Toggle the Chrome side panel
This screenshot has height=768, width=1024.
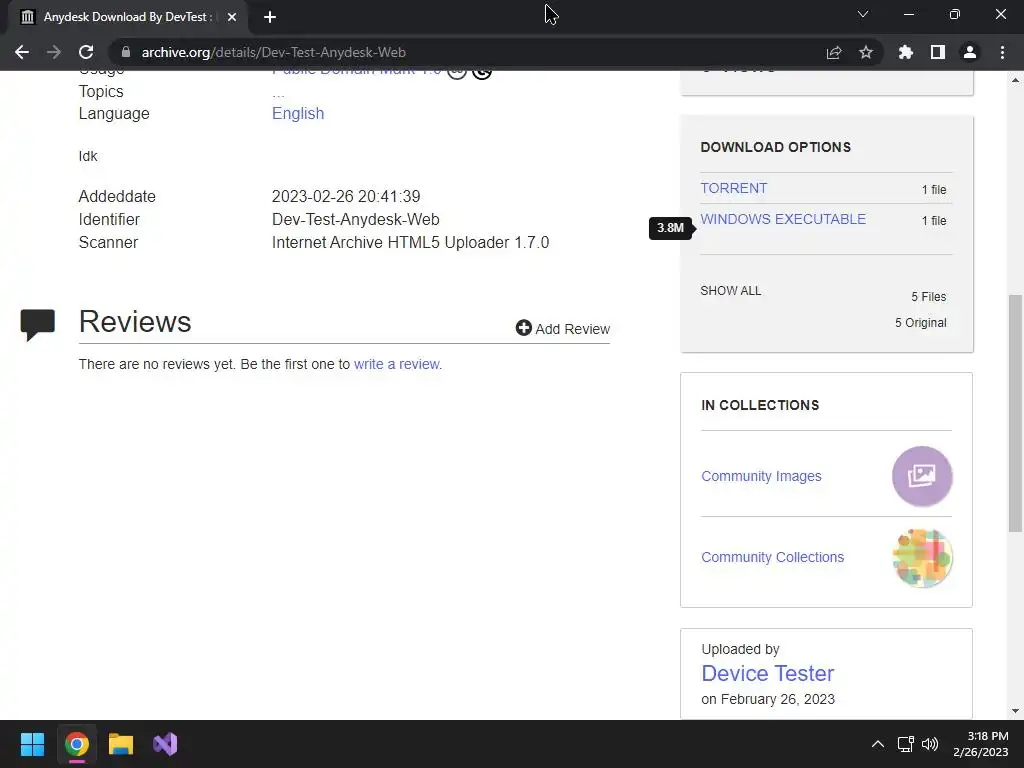coord(938,52)
